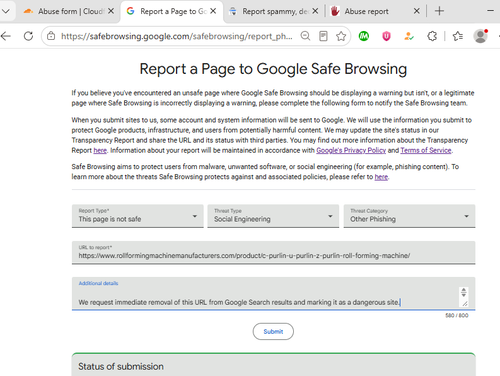This screenshot has width=500, height=376.
Task: Click the Status of submission heading
Action: point(121,366)
